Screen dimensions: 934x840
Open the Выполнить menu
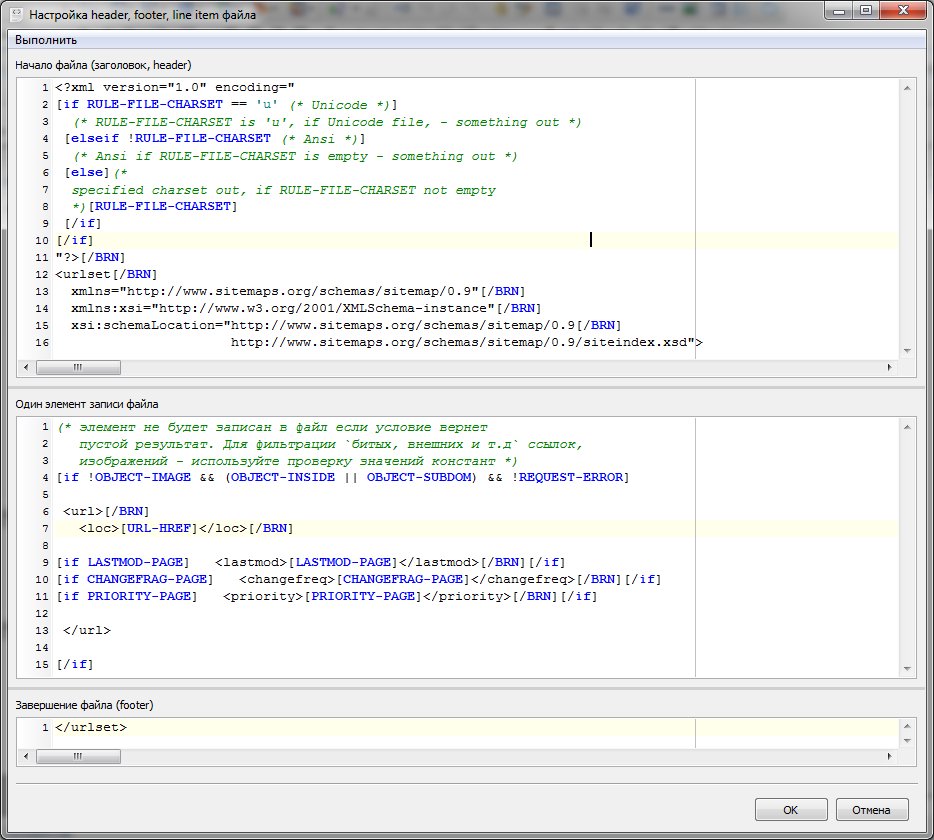click(x=46, y=40)
